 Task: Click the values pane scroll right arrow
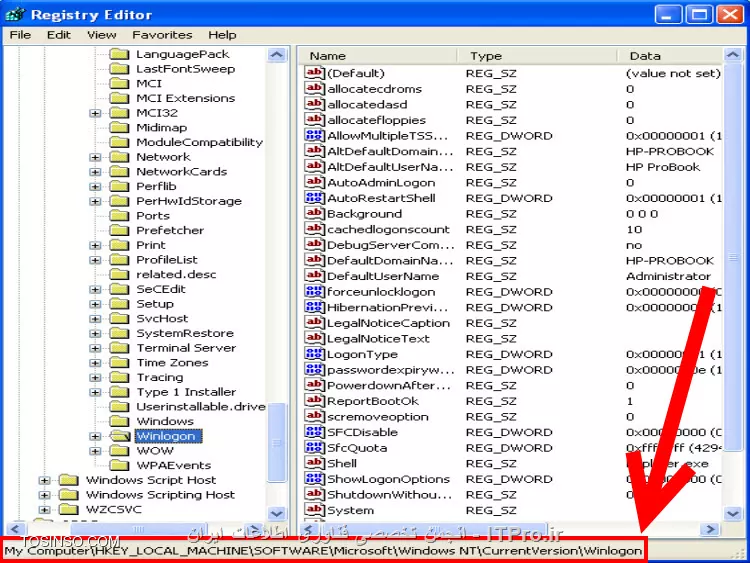710,529
